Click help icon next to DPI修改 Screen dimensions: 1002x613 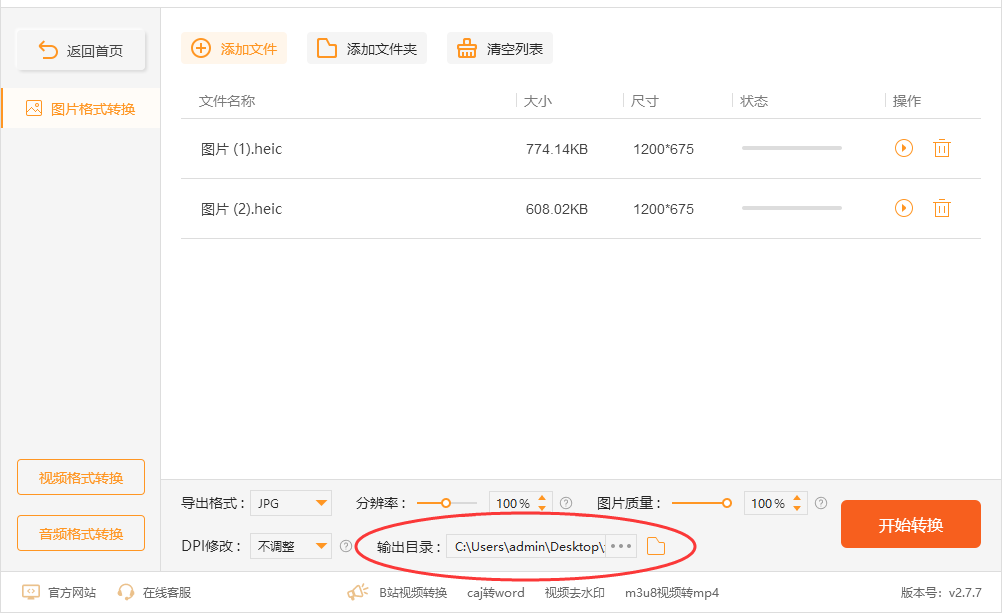pyautogui.click(x=346, y=546)
